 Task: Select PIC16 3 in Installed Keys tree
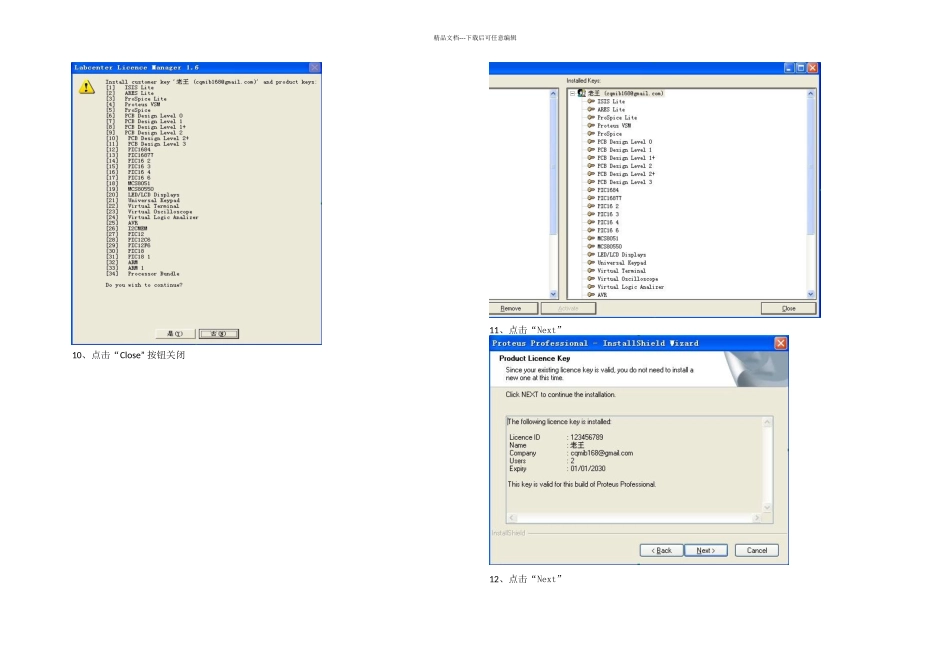coord(608,215)
